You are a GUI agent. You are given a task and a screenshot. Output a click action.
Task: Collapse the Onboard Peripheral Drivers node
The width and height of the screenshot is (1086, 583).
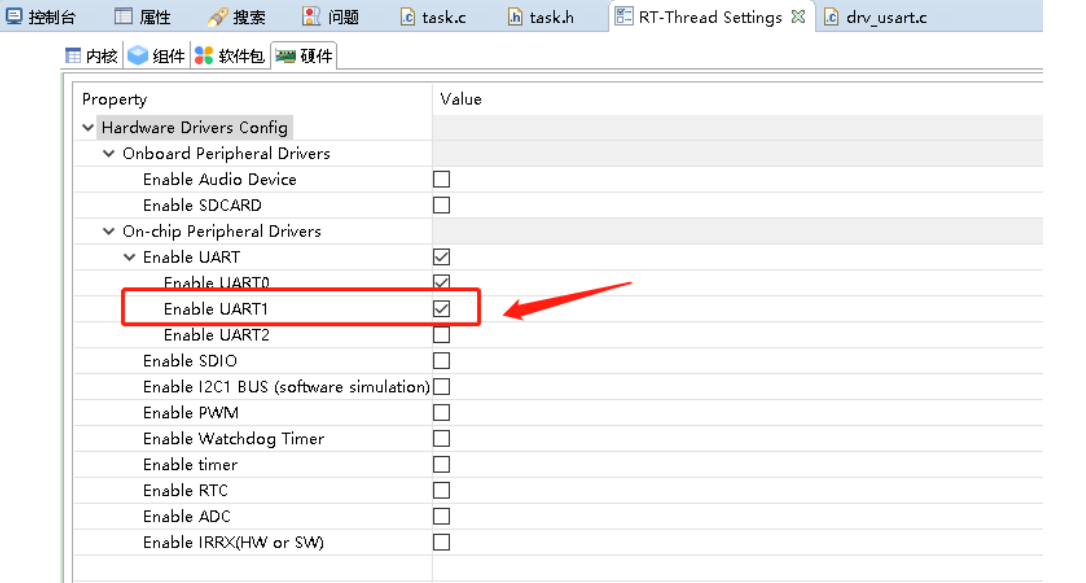(109, 153)
